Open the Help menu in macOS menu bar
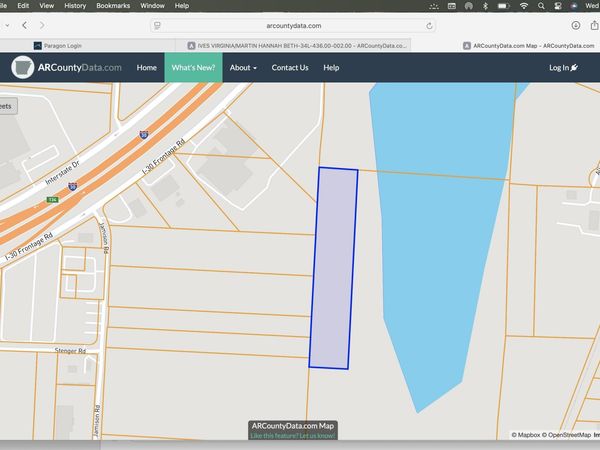The image size is (600, 450). tap(182, 6)
